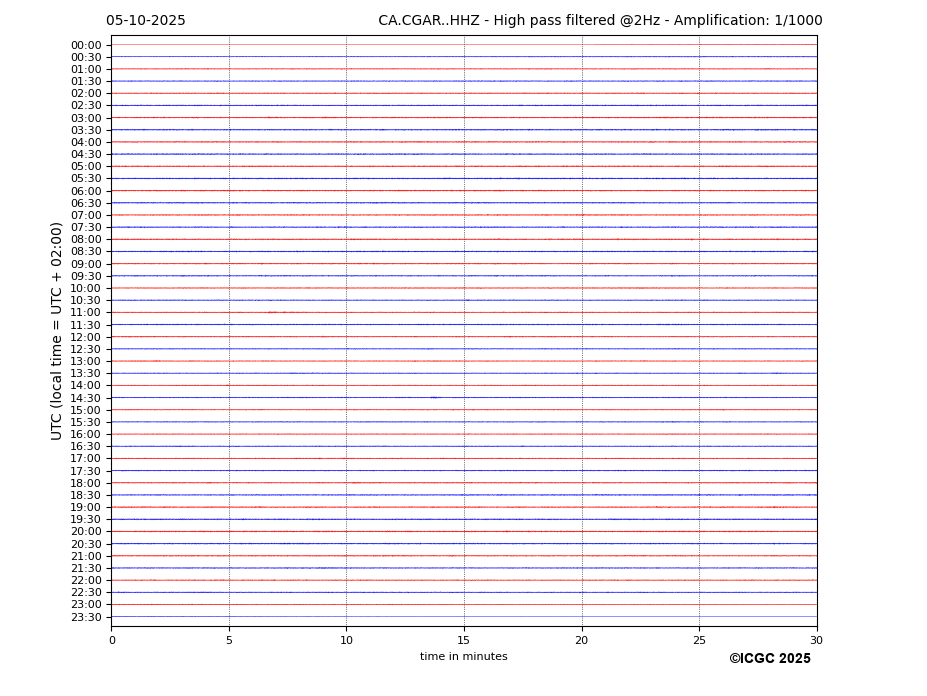Pick the 14:30 row label

point(86,398)
